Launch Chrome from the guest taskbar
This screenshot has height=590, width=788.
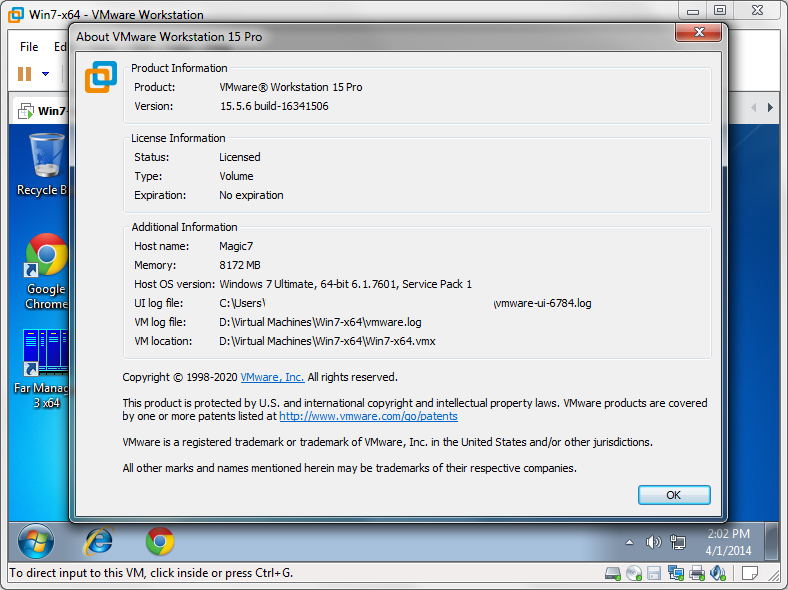coord(160,541)
